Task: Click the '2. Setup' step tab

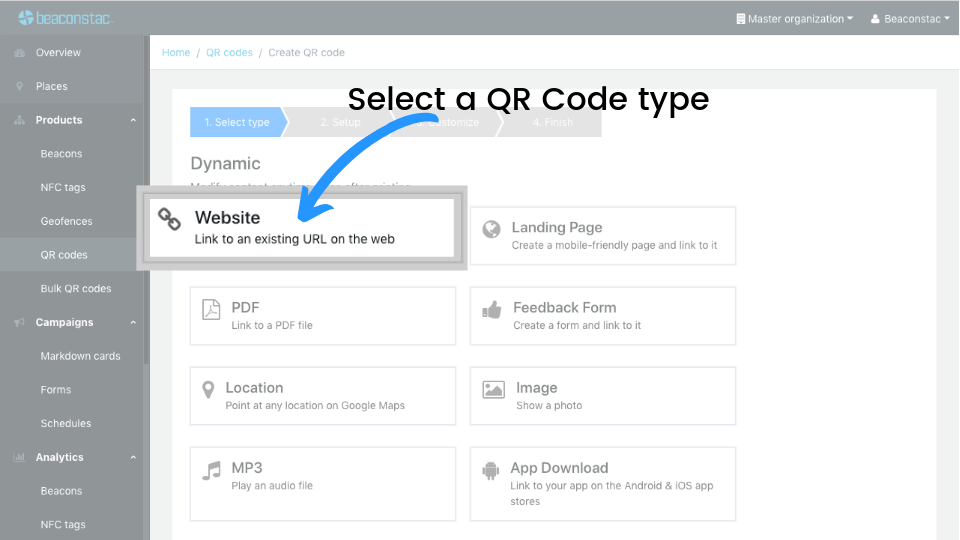Action: pyautogui.click(x=340, y=122)
